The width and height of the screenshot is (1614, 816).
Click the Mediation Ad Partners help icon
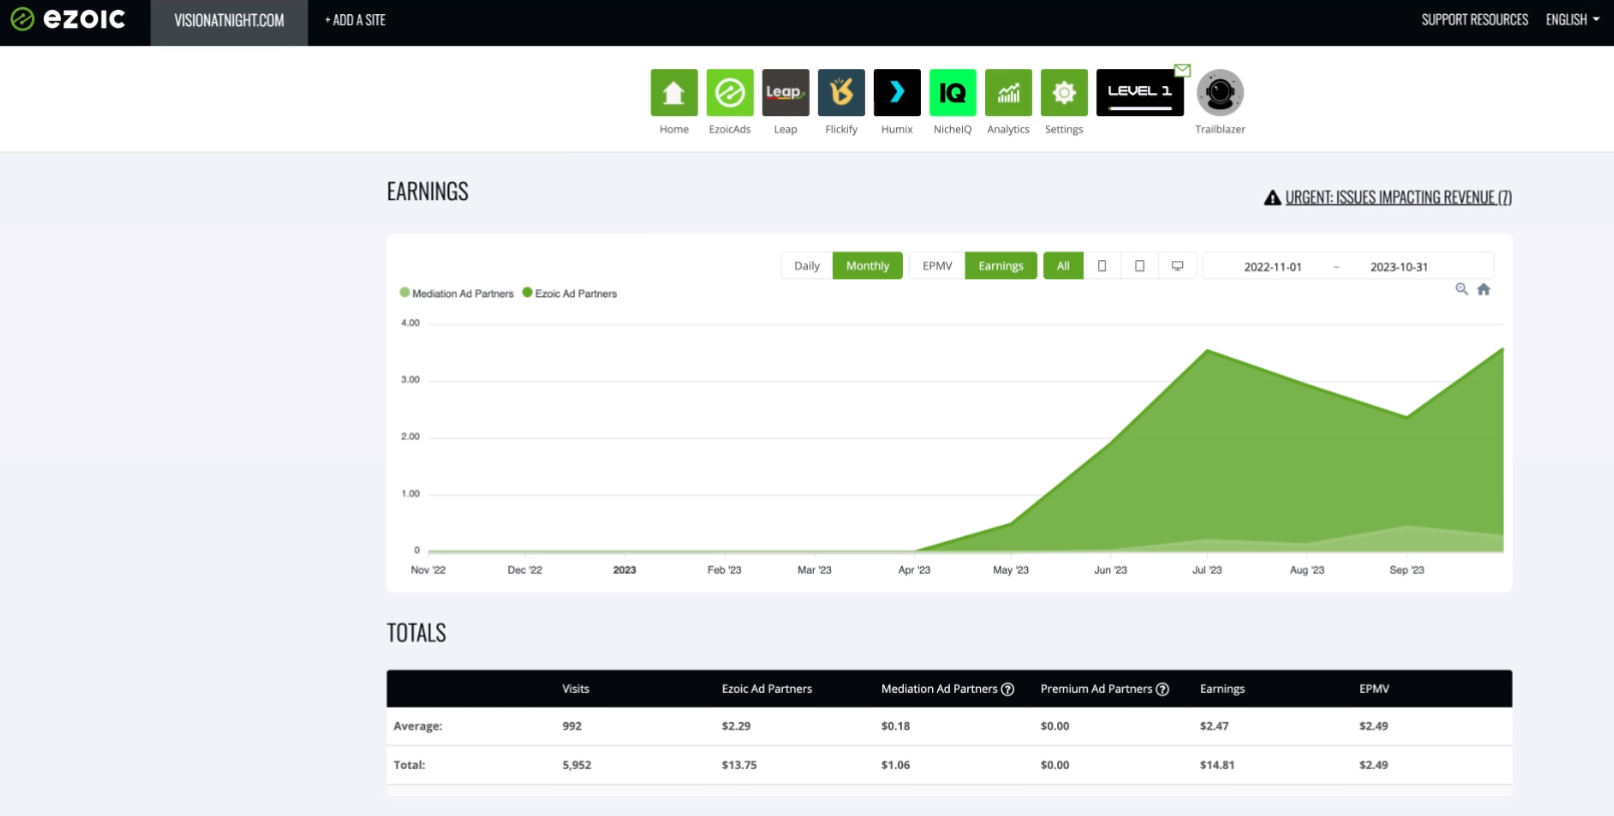[x=1008, y=689]
